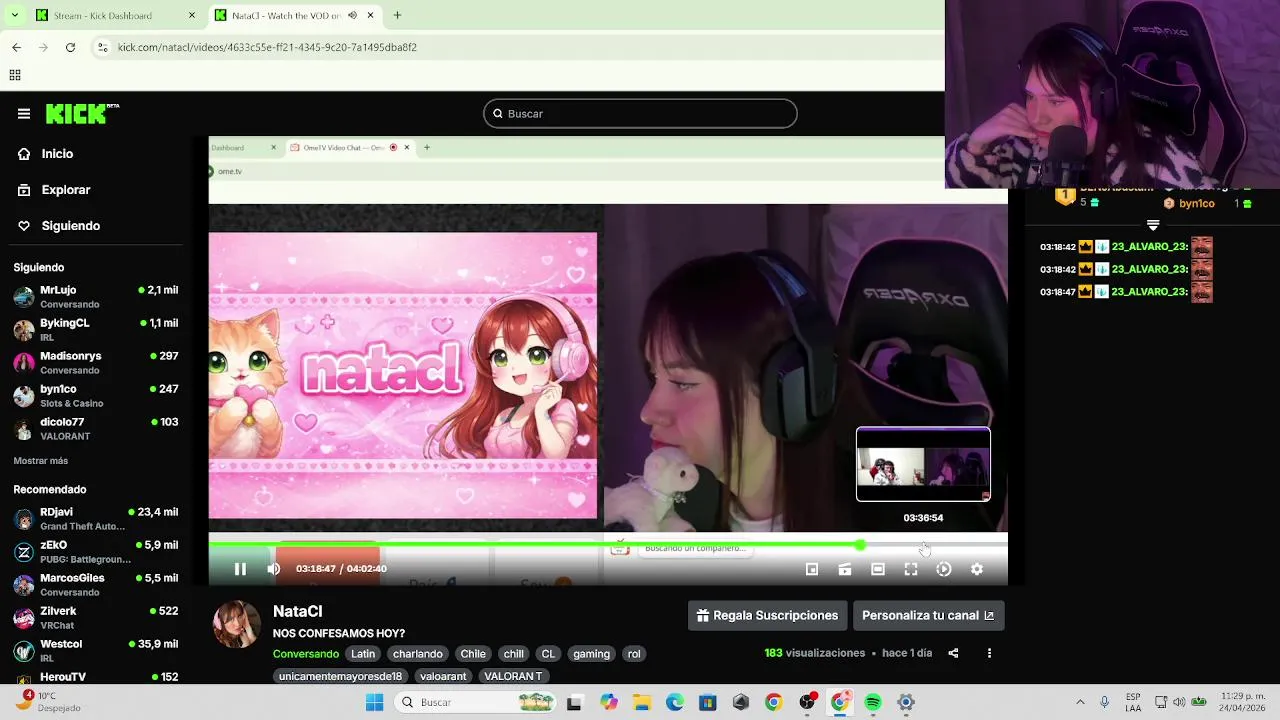Open Madisonrys channel in the sidebar

point(96,363)
